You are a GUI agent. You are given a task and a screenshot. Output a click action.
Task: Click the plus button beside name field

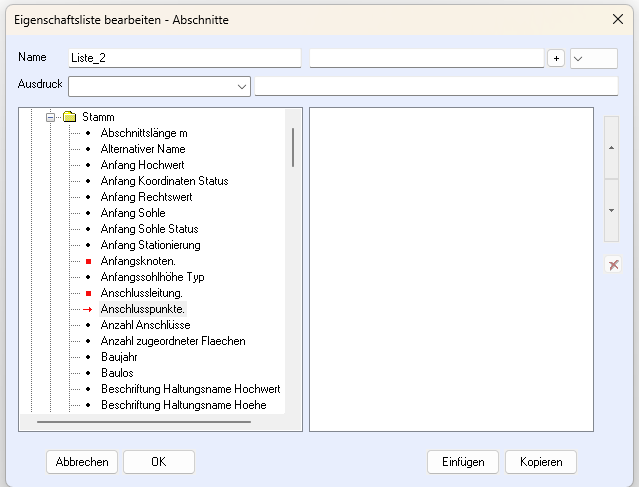(x=556, y=59)
